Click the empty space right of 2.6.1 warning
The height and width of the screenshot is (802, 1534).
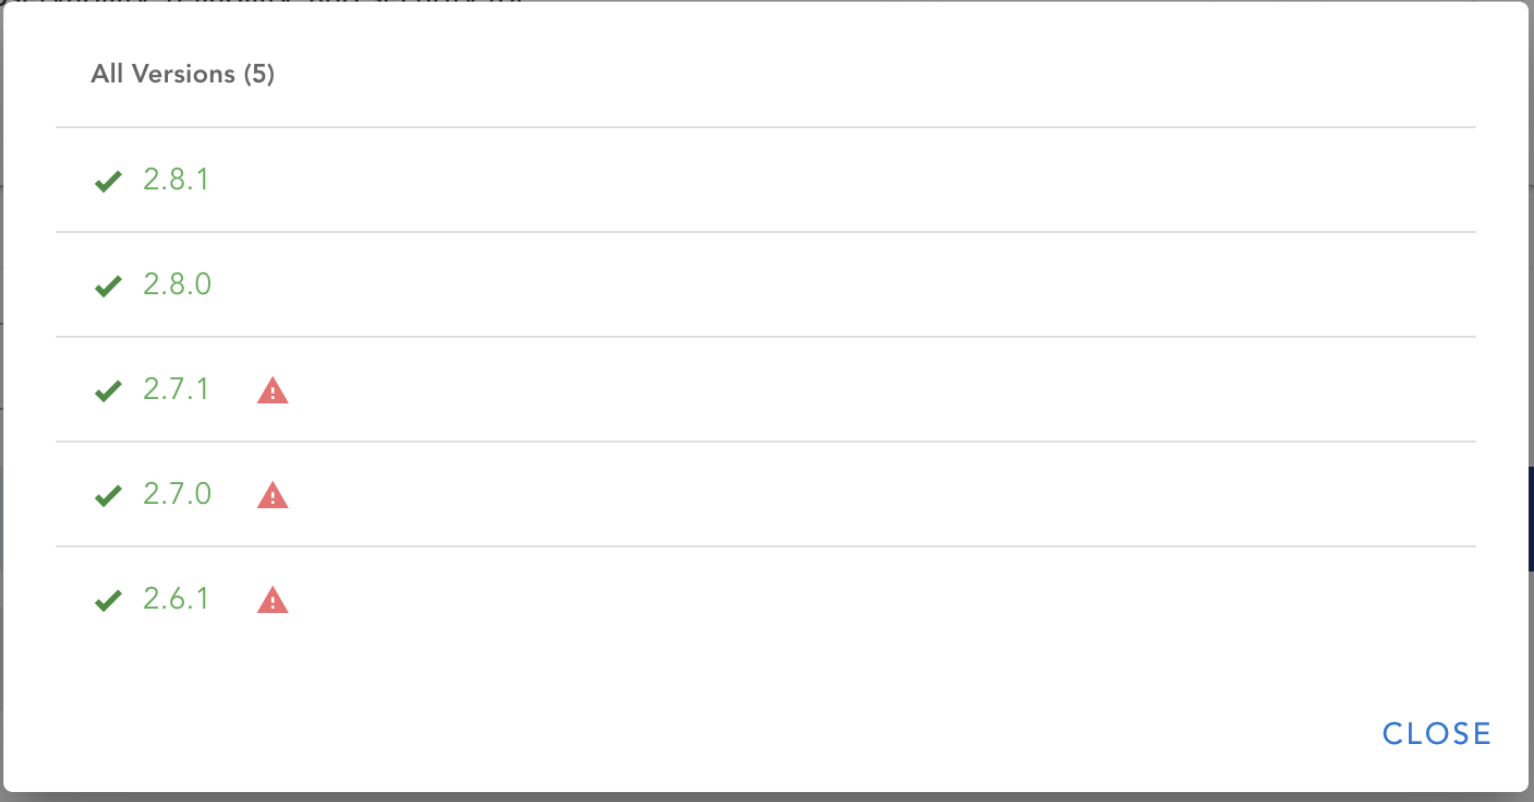point(800,600)
